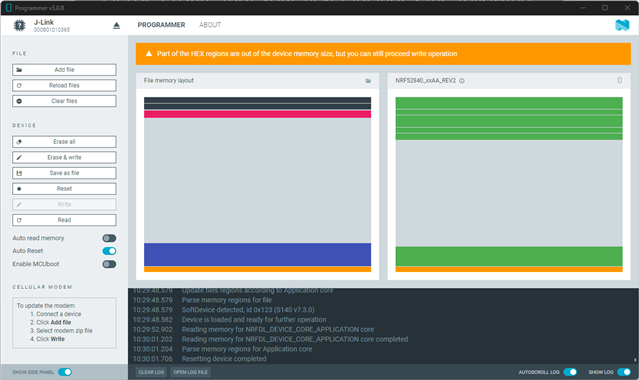
Task: Turn off the Auto Reset toggle
Action: [x=109, y=251]
